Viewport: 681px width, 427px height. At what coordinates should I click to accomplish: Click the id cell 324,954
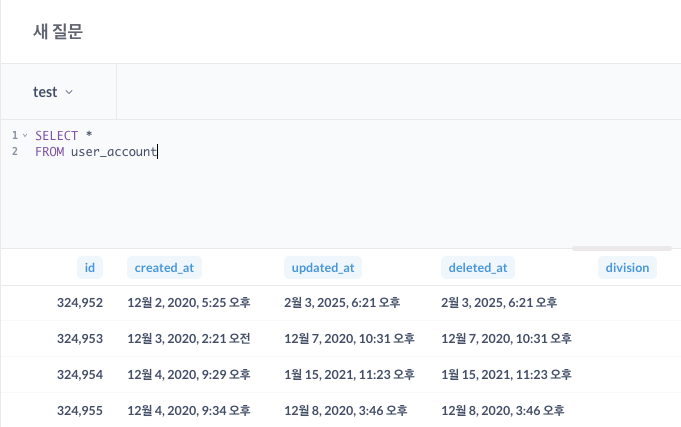pyautogui.click(x=80, y=374)
